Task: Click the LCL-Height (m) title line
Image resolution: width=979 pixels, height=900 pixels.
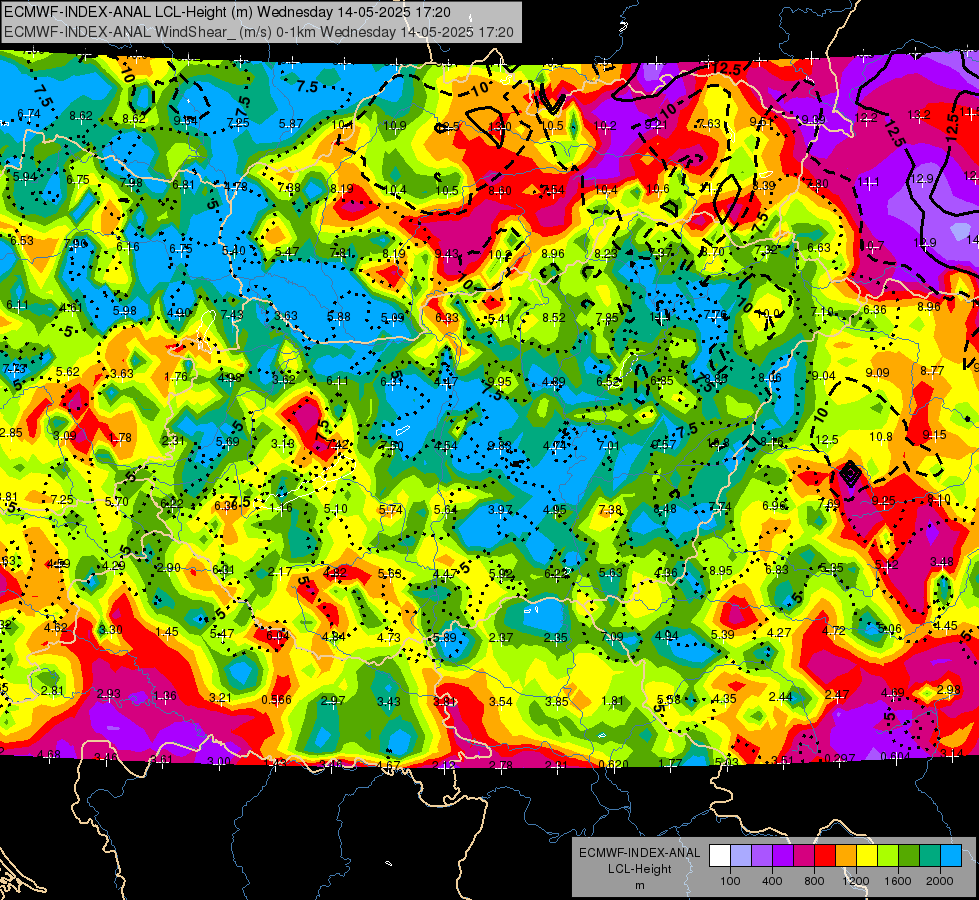Action: (x=227, y=12)
